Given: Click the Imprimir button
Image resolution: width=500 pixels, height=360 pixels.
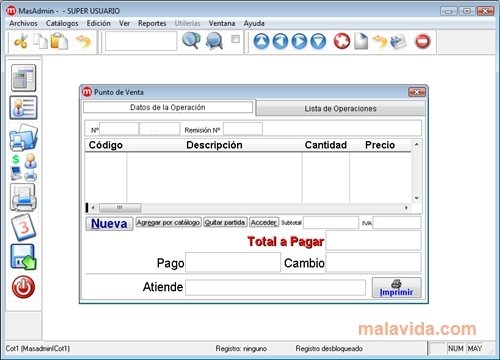Looking at the screenshot, I should [x=397, y=288].
